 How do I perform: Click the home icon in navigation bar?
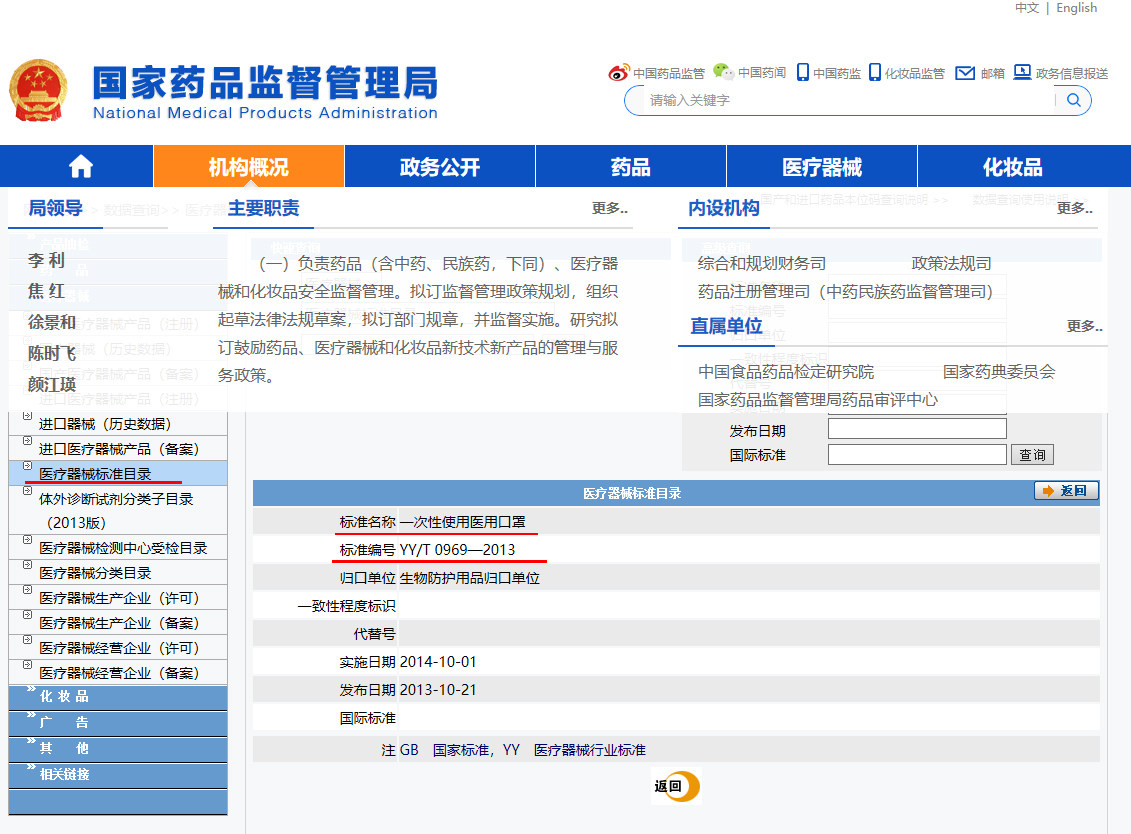[x=81, y=167]
